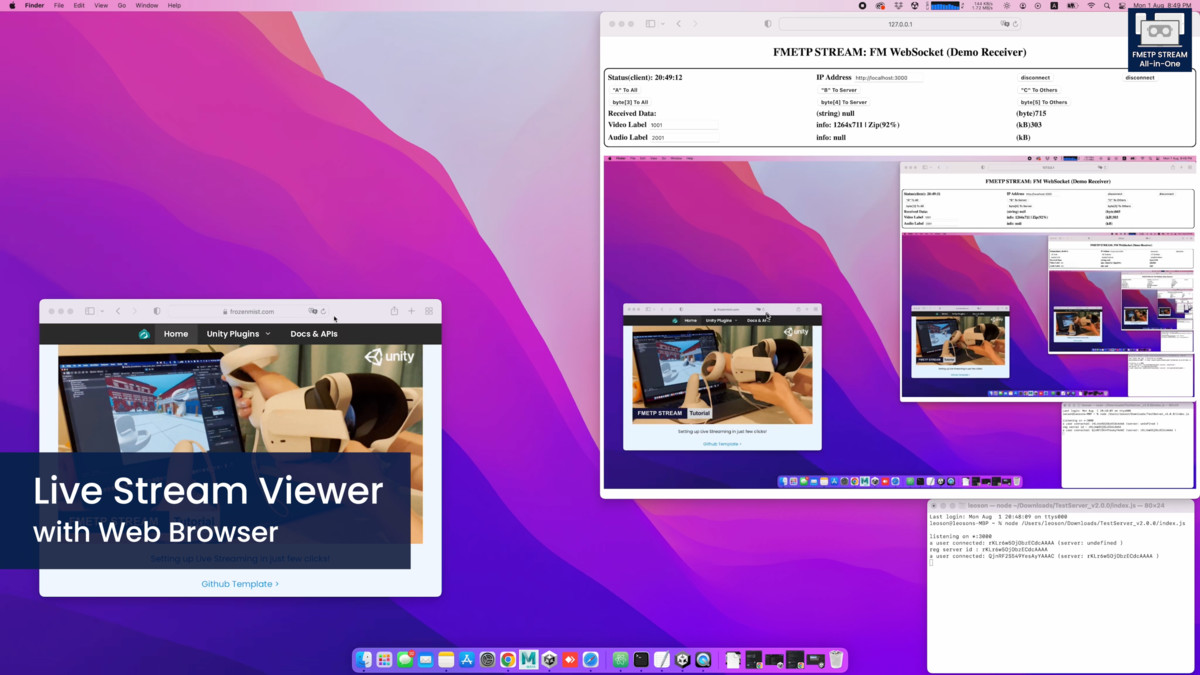1200x675 pixels.
Task: Click the Terminal window title bar
Action: pos(1061,506)
